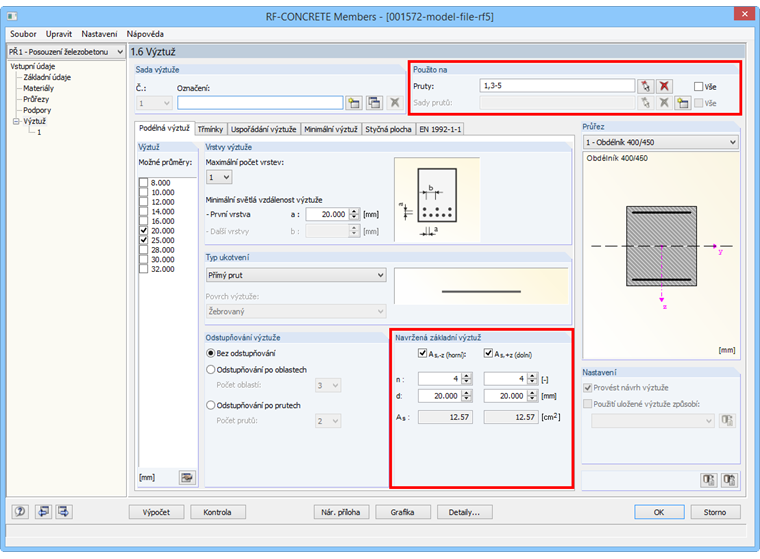
Task: Select Podpory in navigation tree
Action: pyautogui.click(x=37, y=110)
